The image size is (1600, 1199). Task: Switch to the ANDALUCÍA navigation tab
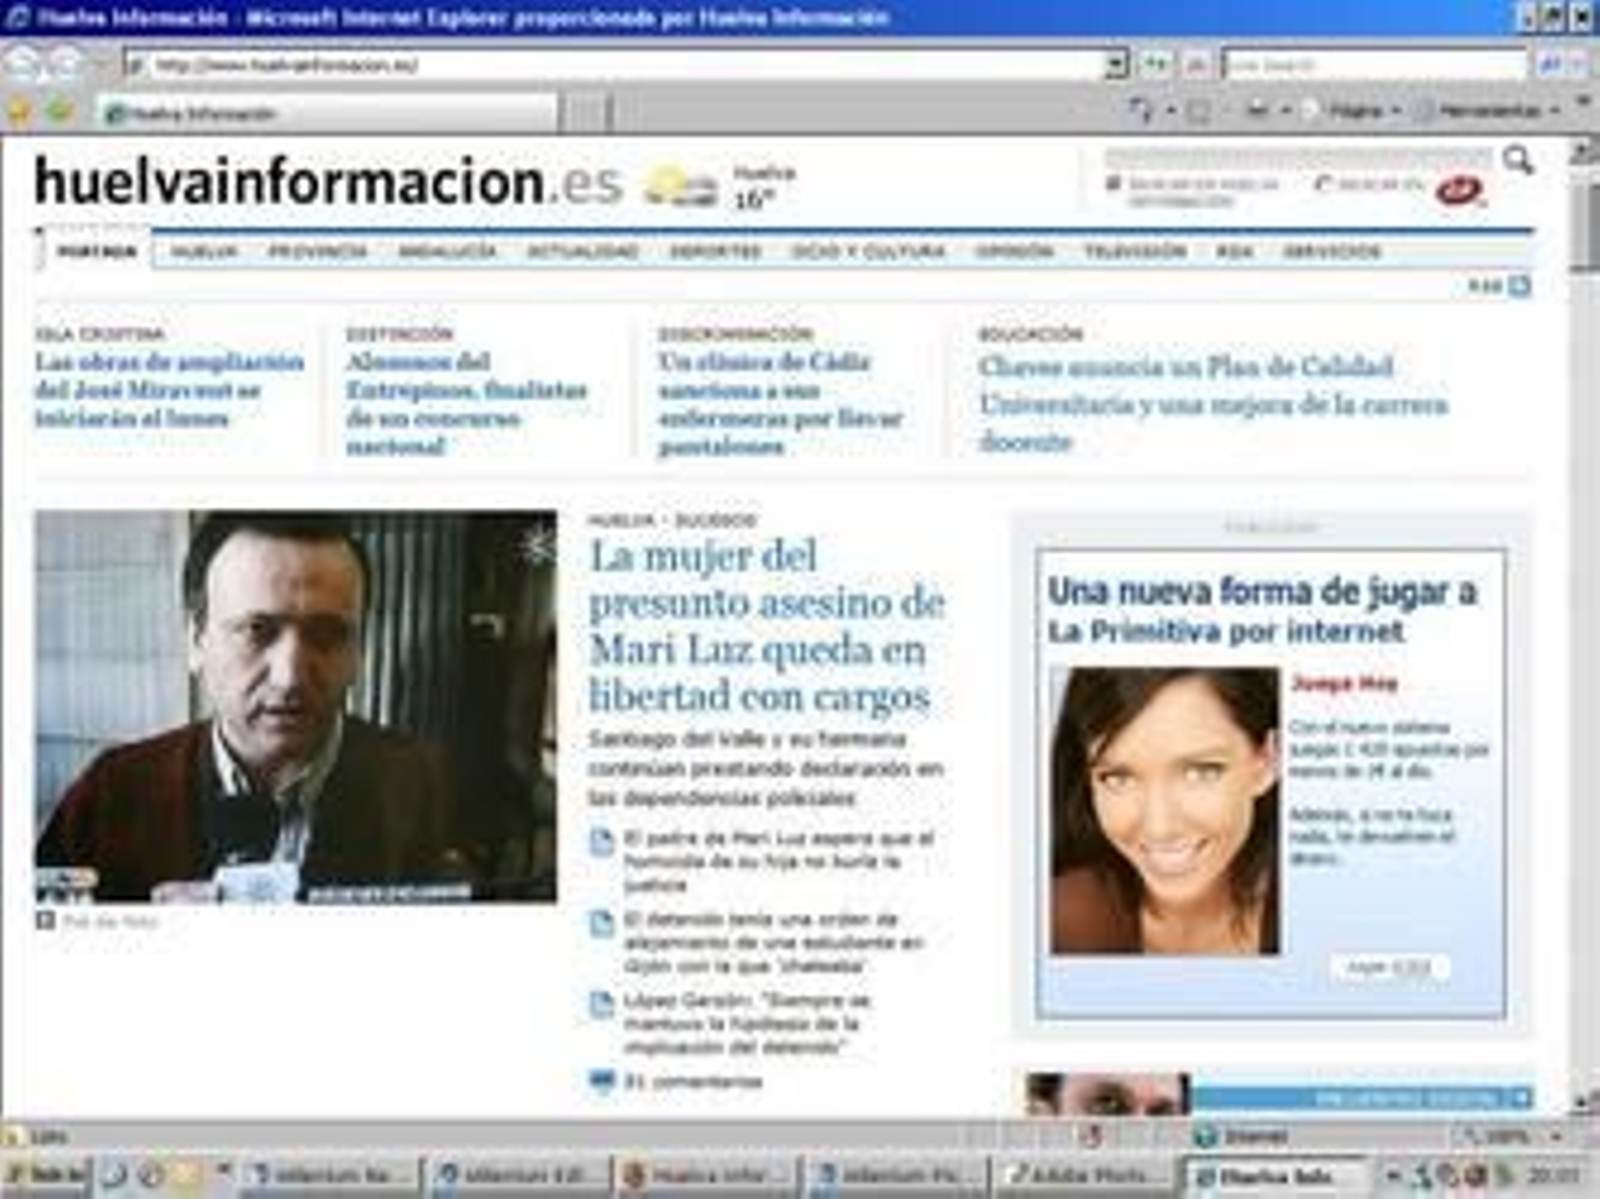click(447, 251)
